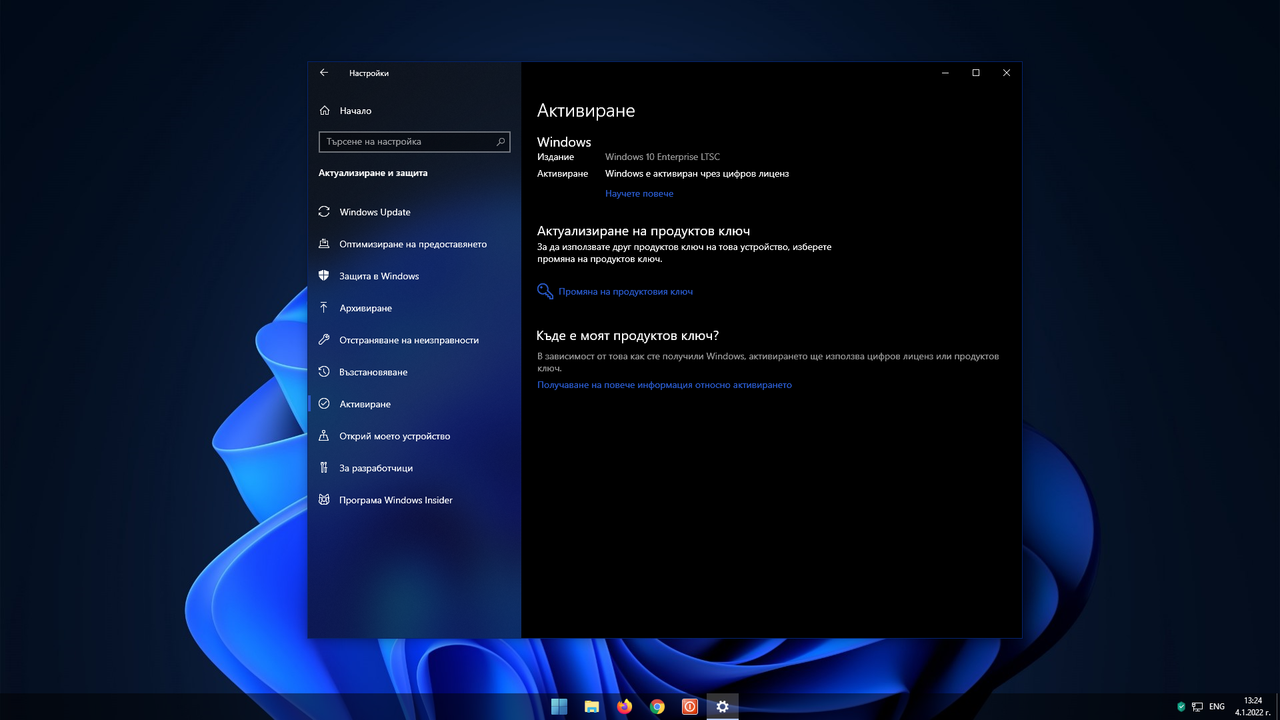The width and height of the screenshot is (1280, 720).
Task: Click the developers tools icon
Action: 324,468
